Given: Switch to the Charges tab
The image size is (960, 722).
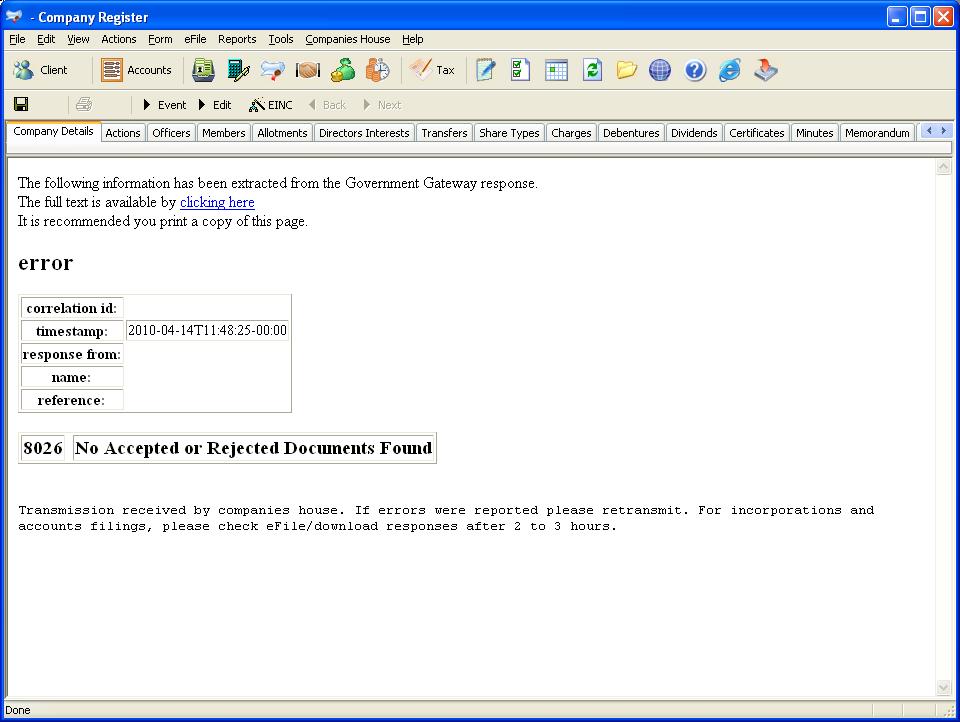Looking at the screenshot, I should (571, 133).
